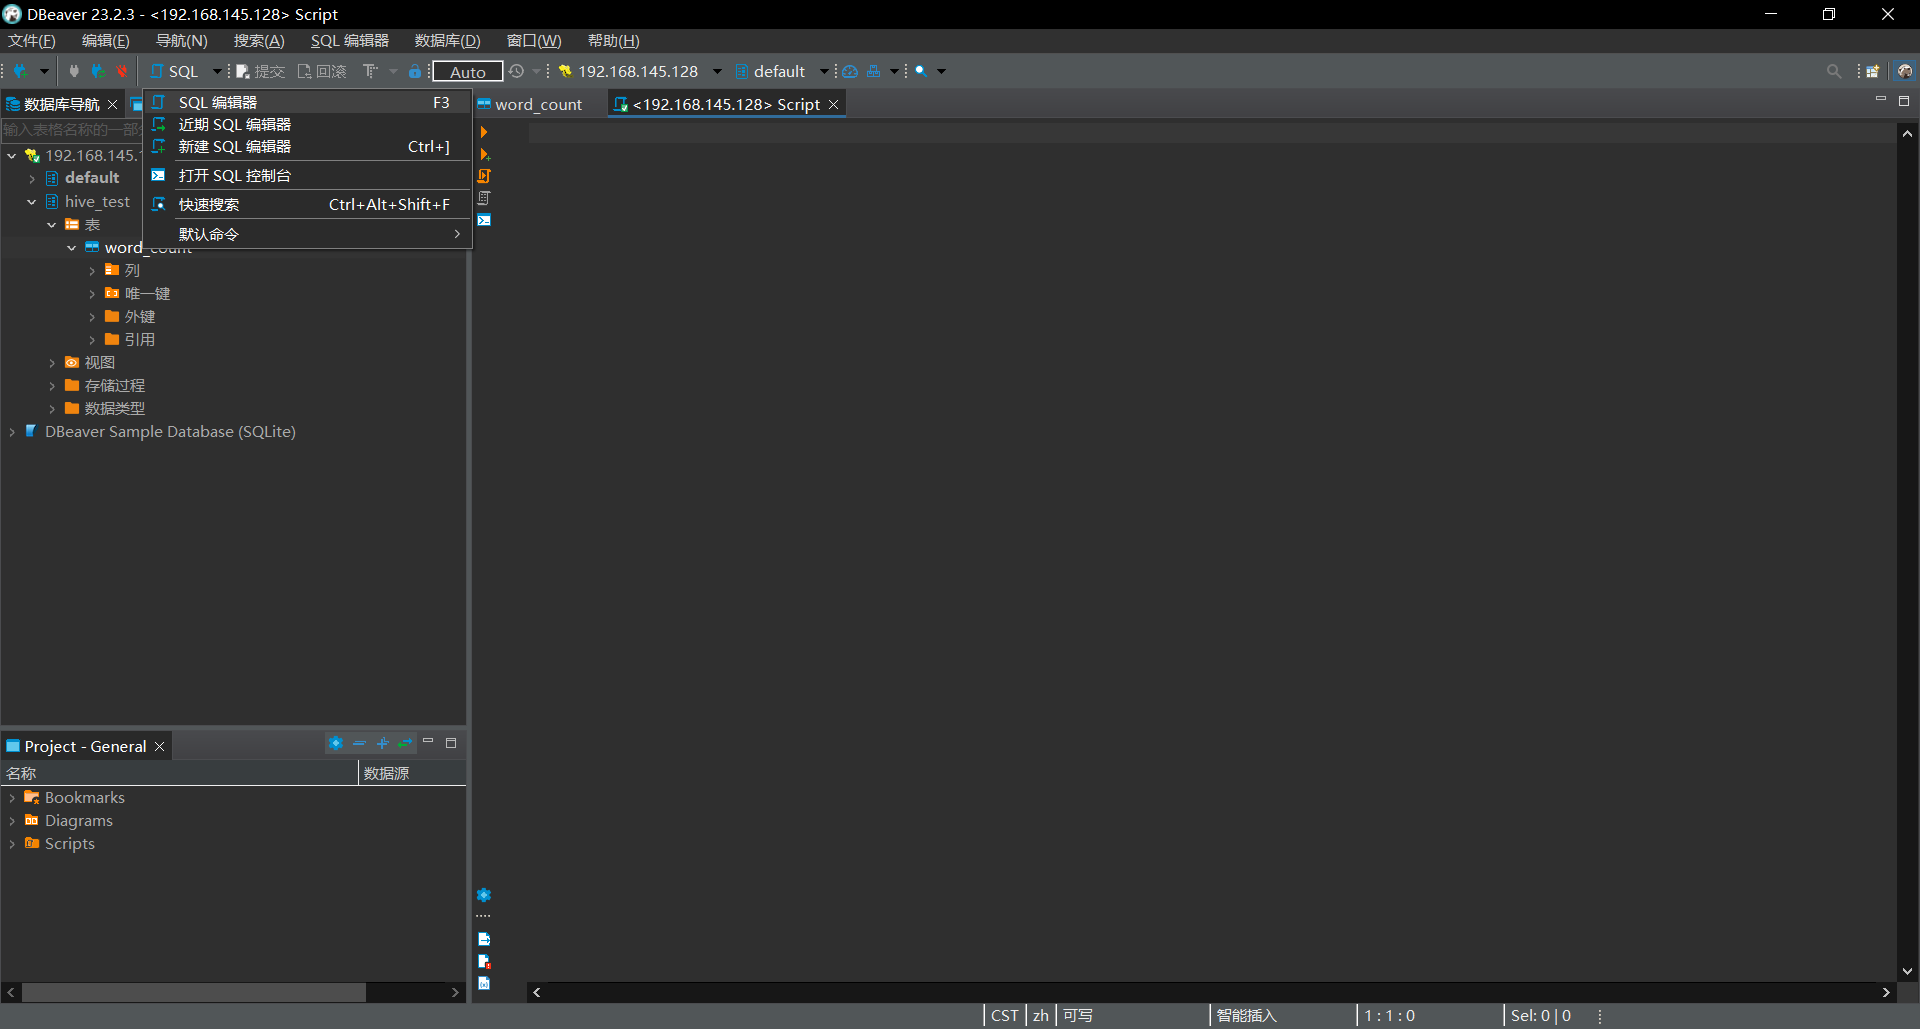Click the DBeaver perspective icon at top right
1920x1029 pixels.
(x=1905, y=71)
